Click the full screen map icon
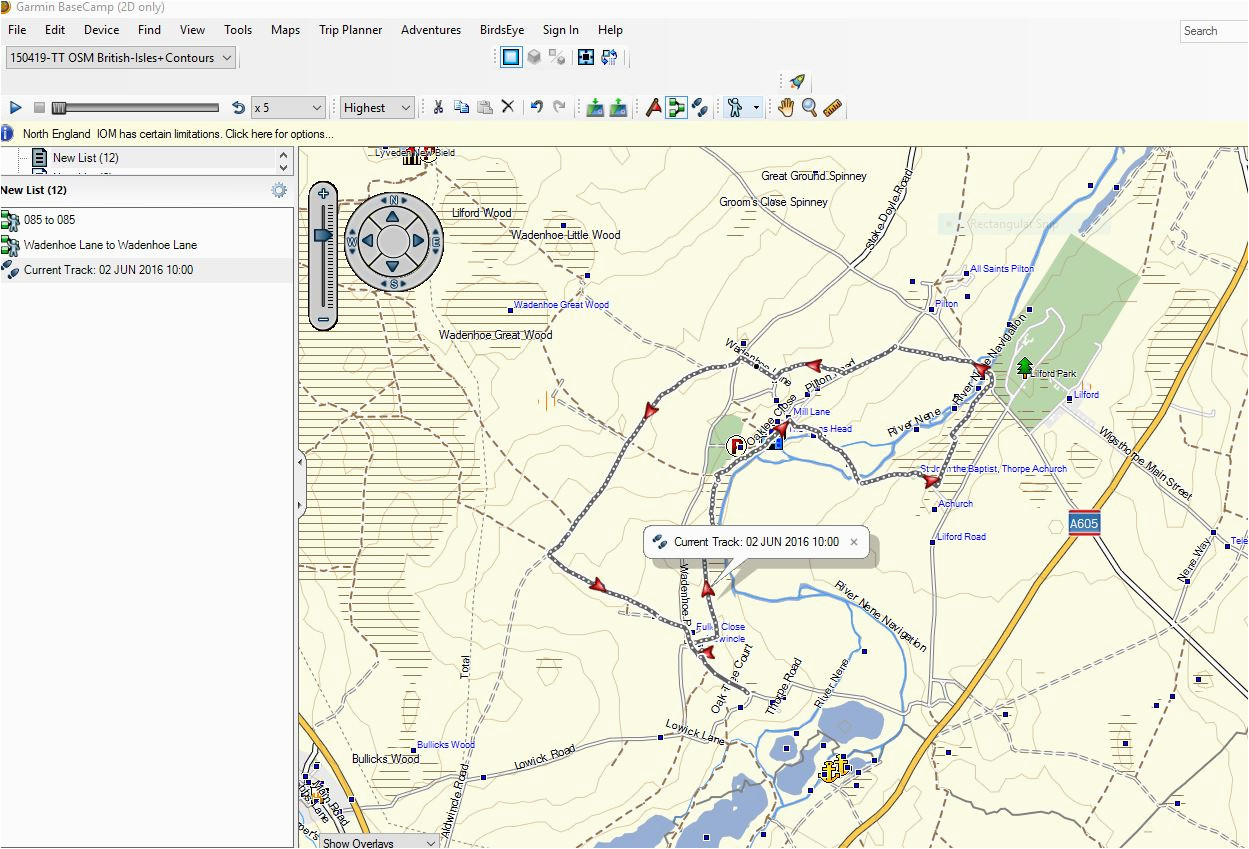 [x=586, y=57]
